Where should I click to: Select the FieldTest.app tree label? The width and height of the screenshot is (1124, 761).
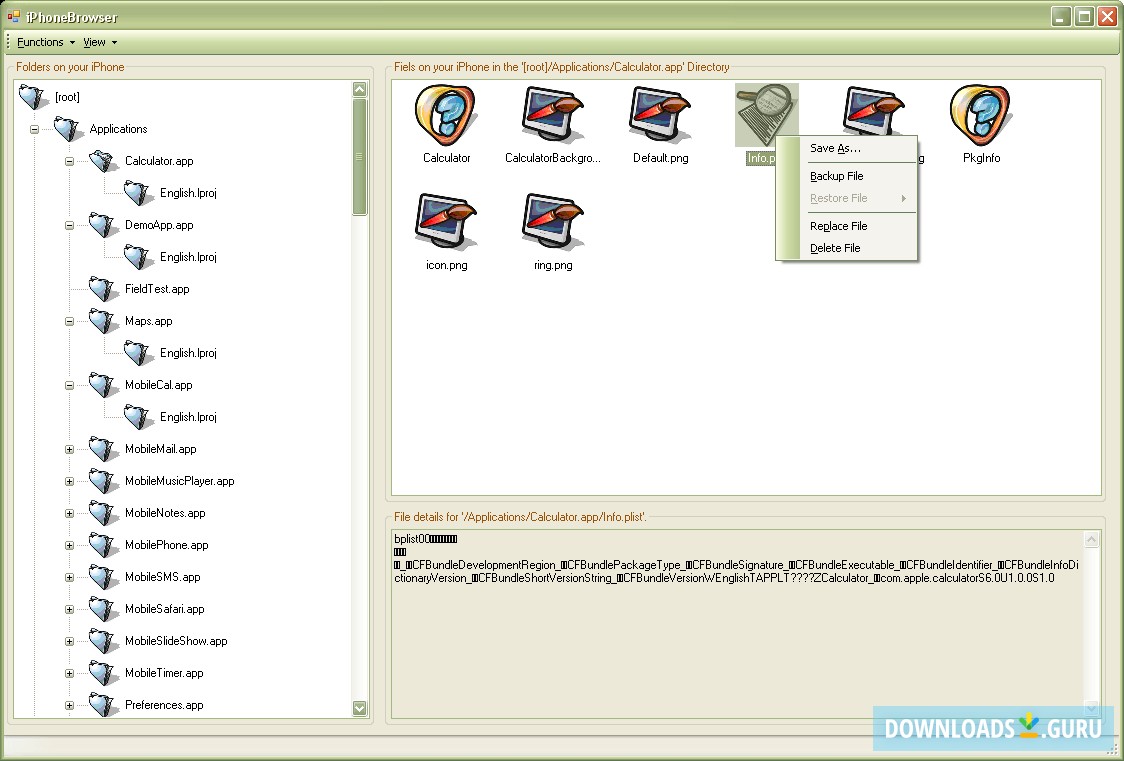click(x=157, y=289)
